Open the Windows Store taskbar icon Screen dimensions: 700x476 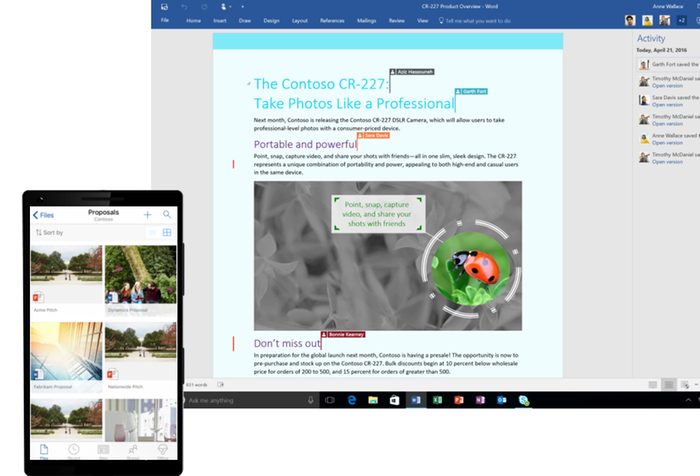pyautogui.click(x=394, y=400)
